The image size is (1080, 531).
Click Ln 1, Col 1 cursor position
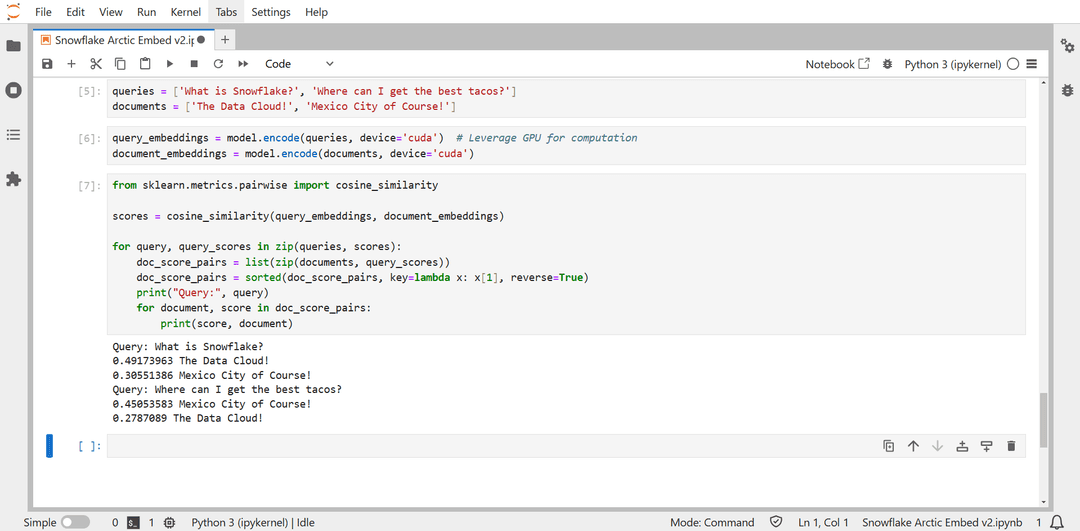point(823,523)
